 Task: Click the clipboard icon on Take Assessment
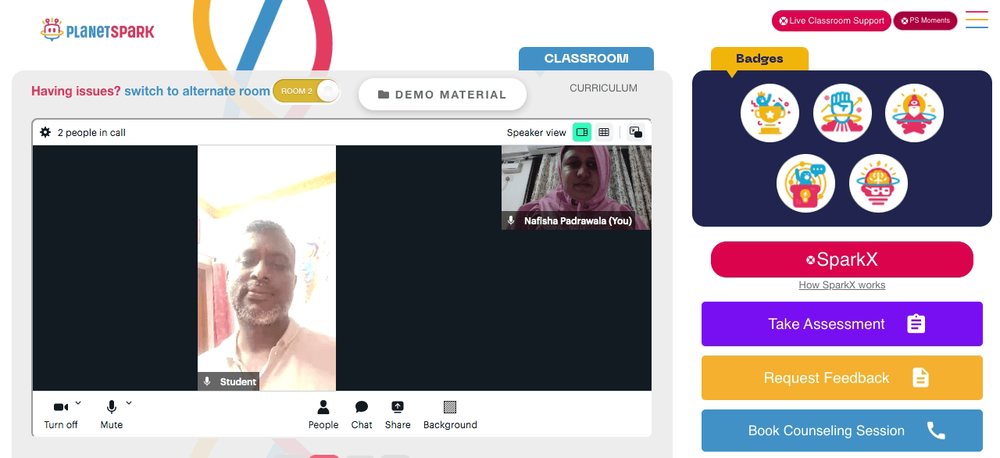[916, 324]
